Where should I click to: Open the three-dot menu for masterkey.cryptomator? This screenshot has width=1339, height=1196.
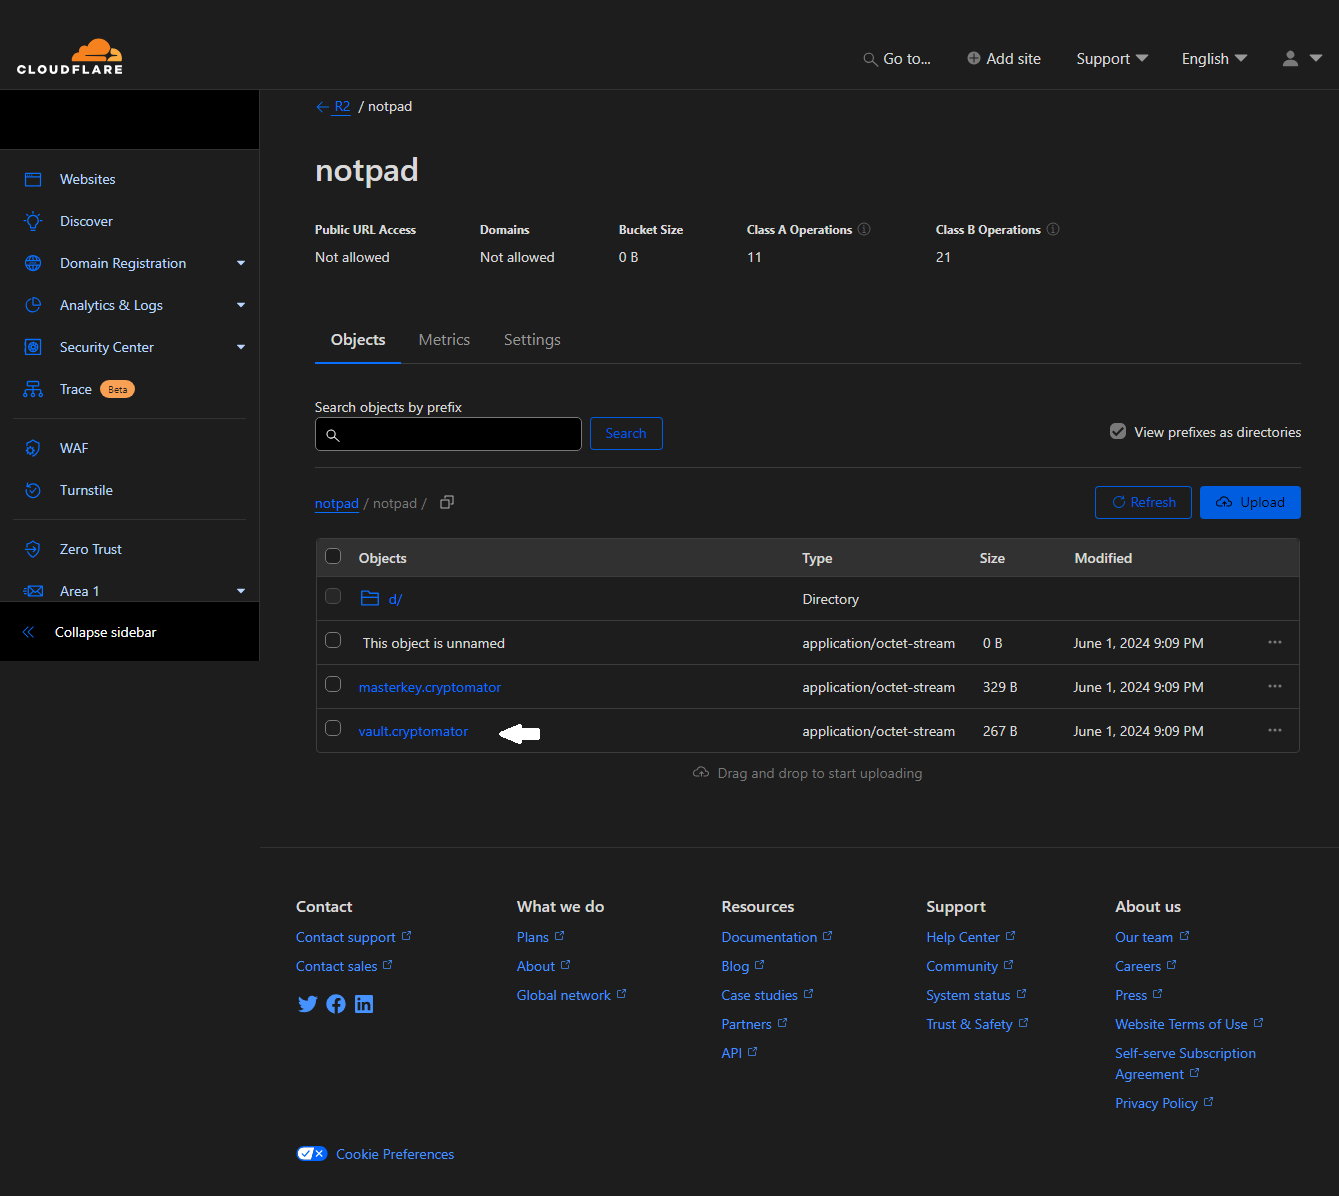pyautogui.click(x=1274, y=687)
